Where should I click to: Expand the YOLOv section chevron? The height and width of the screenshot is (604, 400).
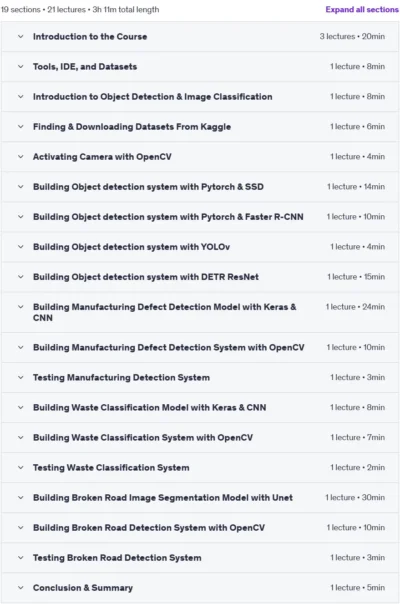click(21, 247)
